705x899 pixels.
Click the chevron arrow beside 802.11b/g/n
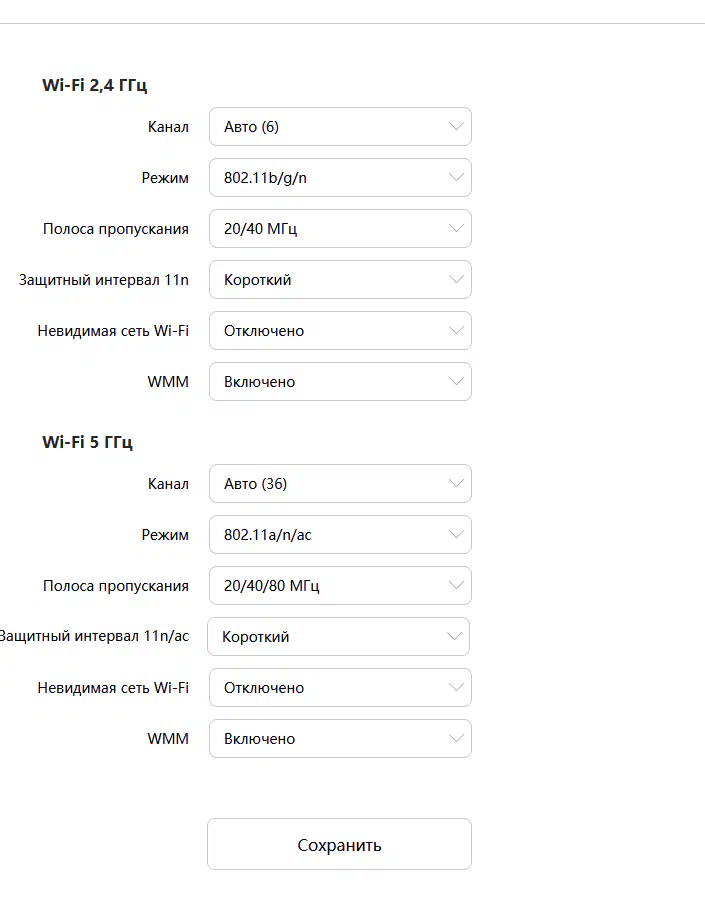pos(457,178)
